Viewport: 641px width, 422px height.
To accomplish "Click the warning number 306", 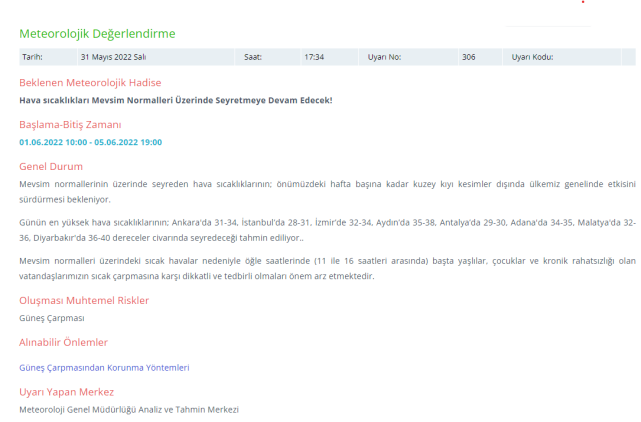I will [x=468, y=58].
